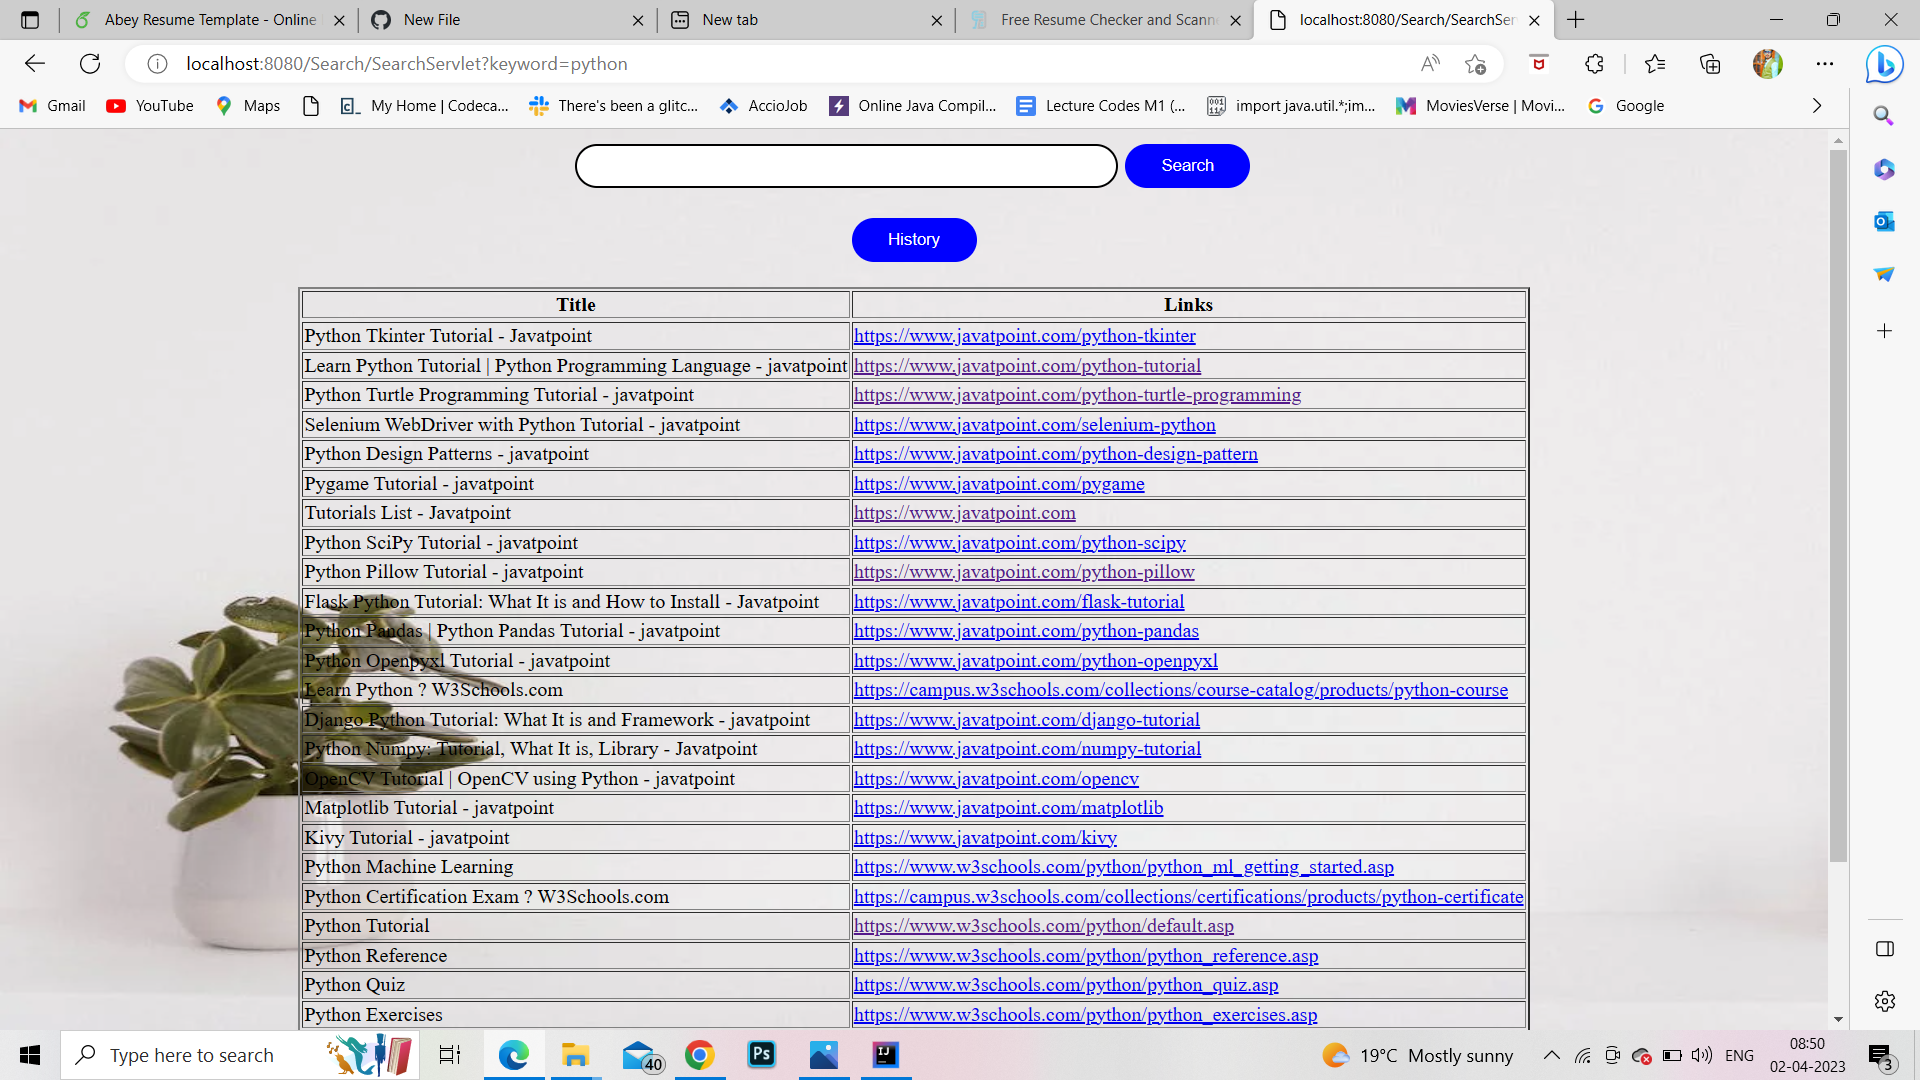This screenshot has height=1080, width=1920.
Task: Reload the page with Refresh icon
Action: [x=90, y=64]
